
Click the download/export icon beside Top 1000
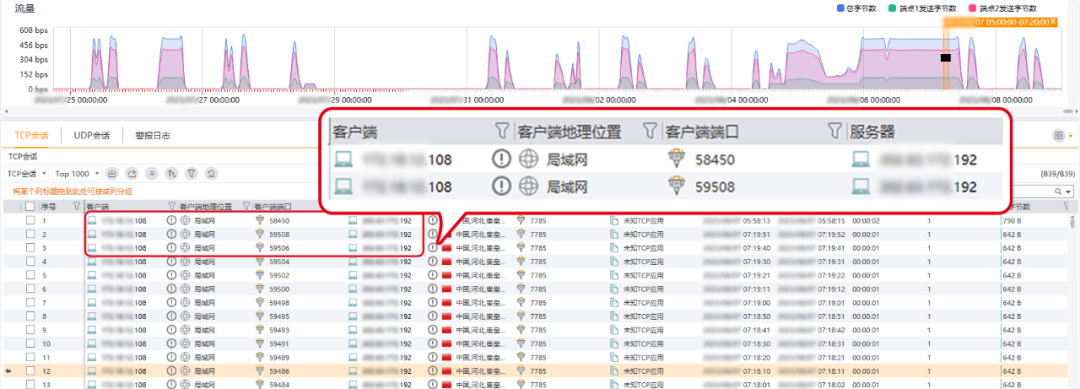click(x=112, y=174)
